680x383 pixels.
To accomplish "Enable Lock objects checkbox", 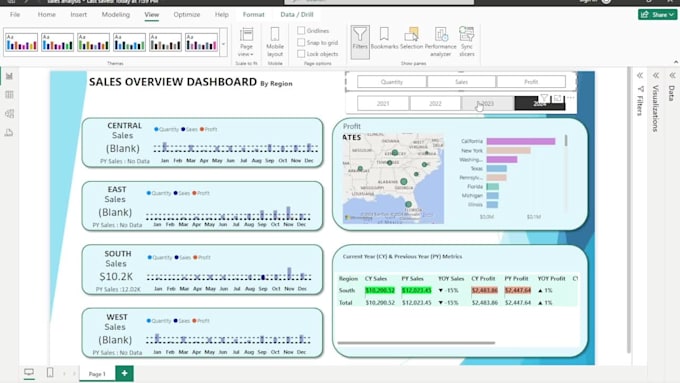I will (x=301, y=54).
